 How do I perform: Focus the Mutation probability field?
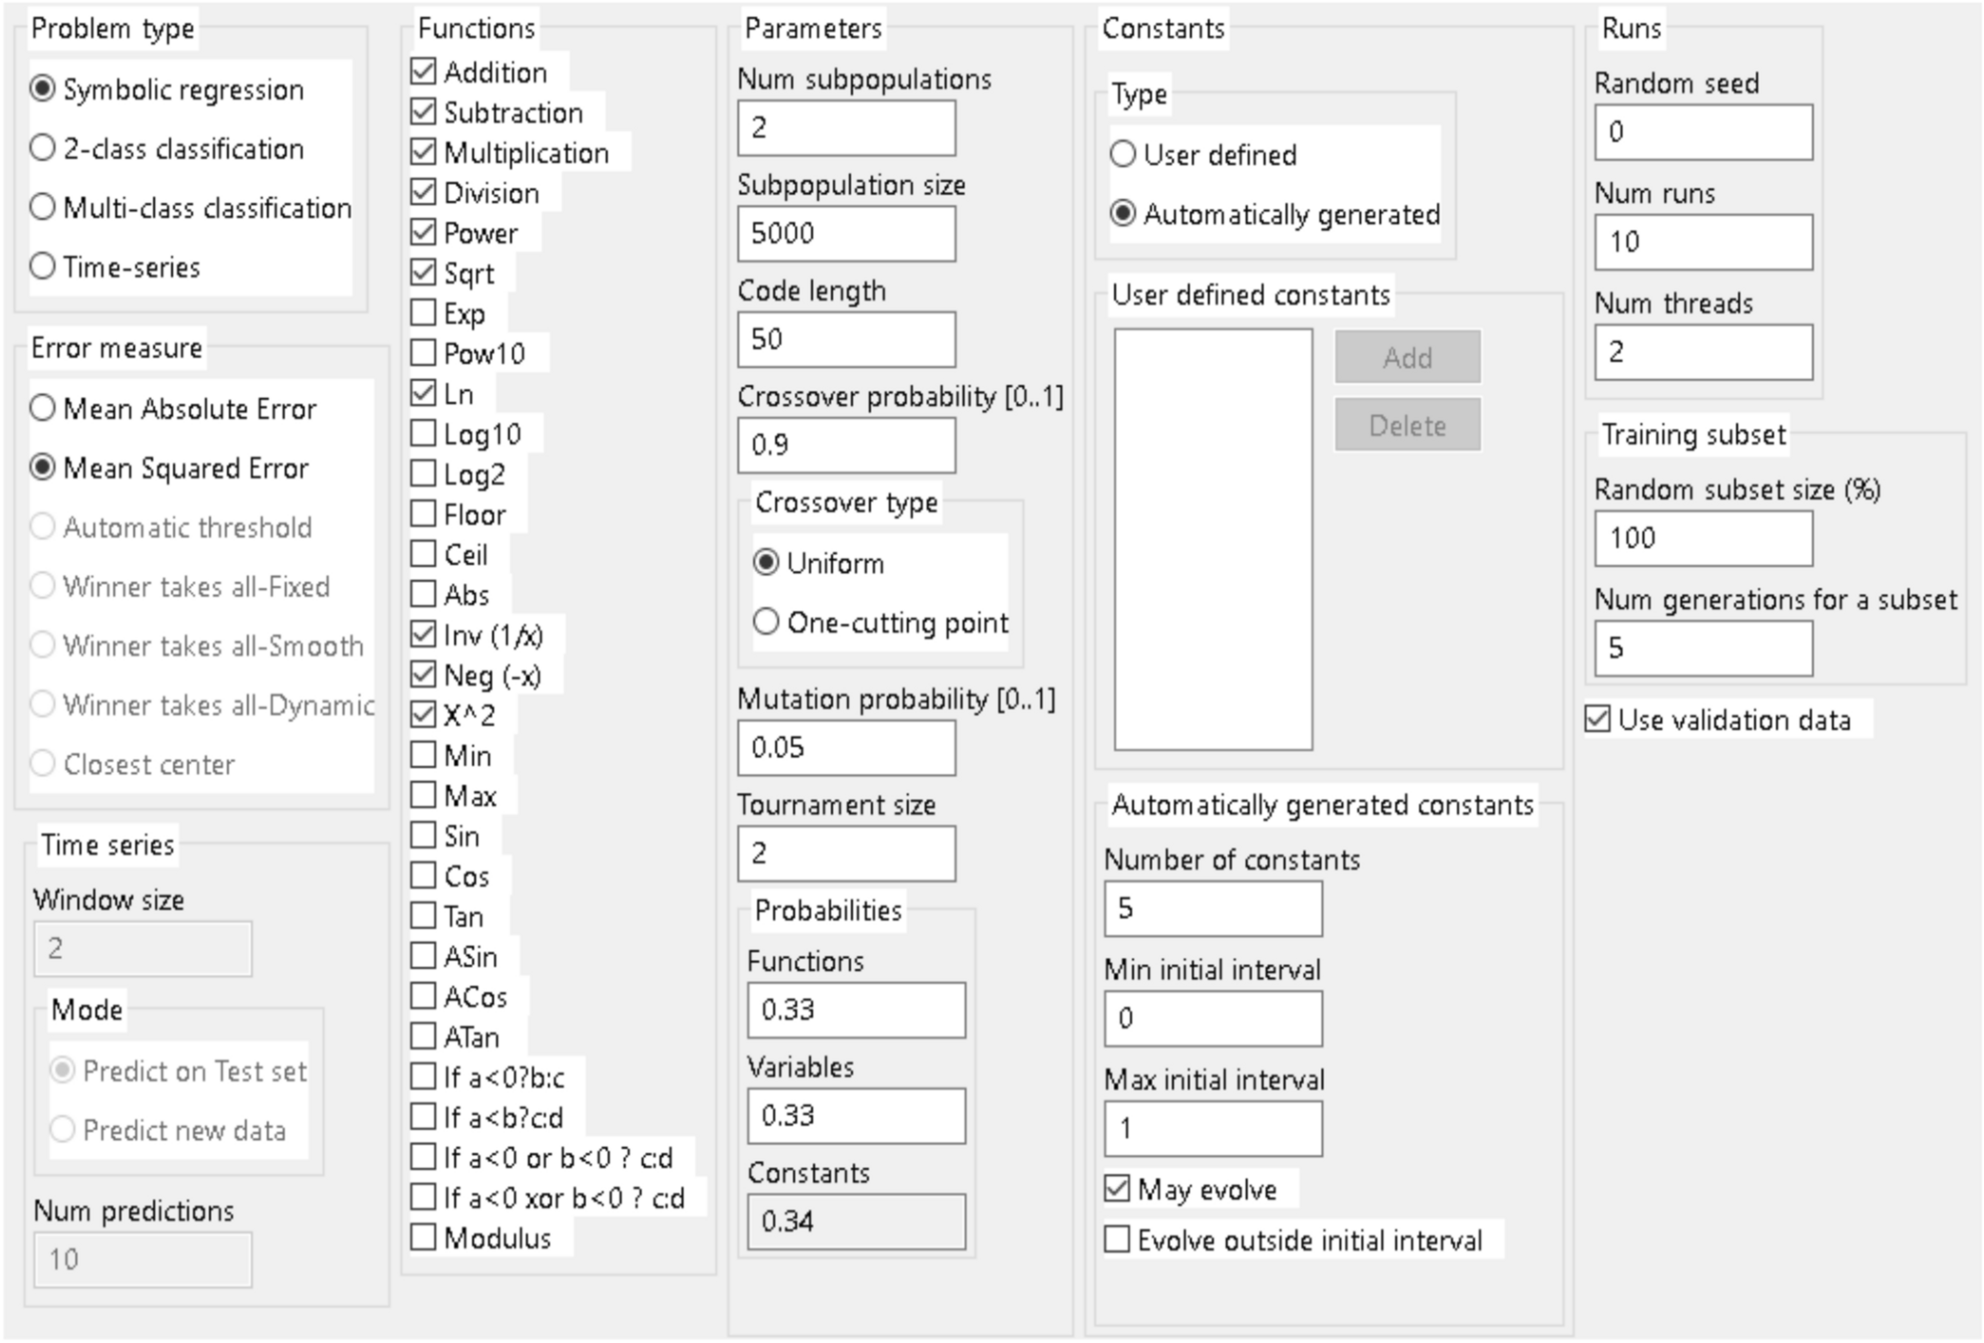click(846, 747)
